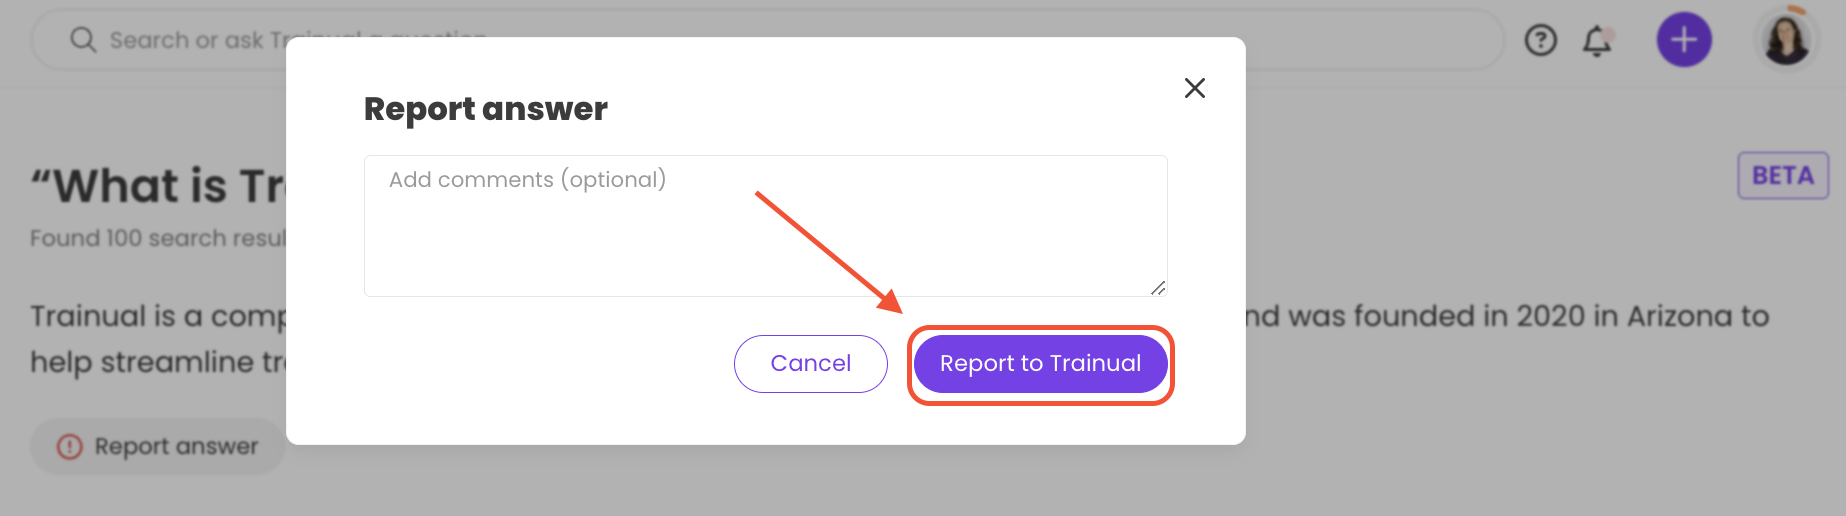Click the purple plus create button
1846x516 pixels.
point(1684,40)
